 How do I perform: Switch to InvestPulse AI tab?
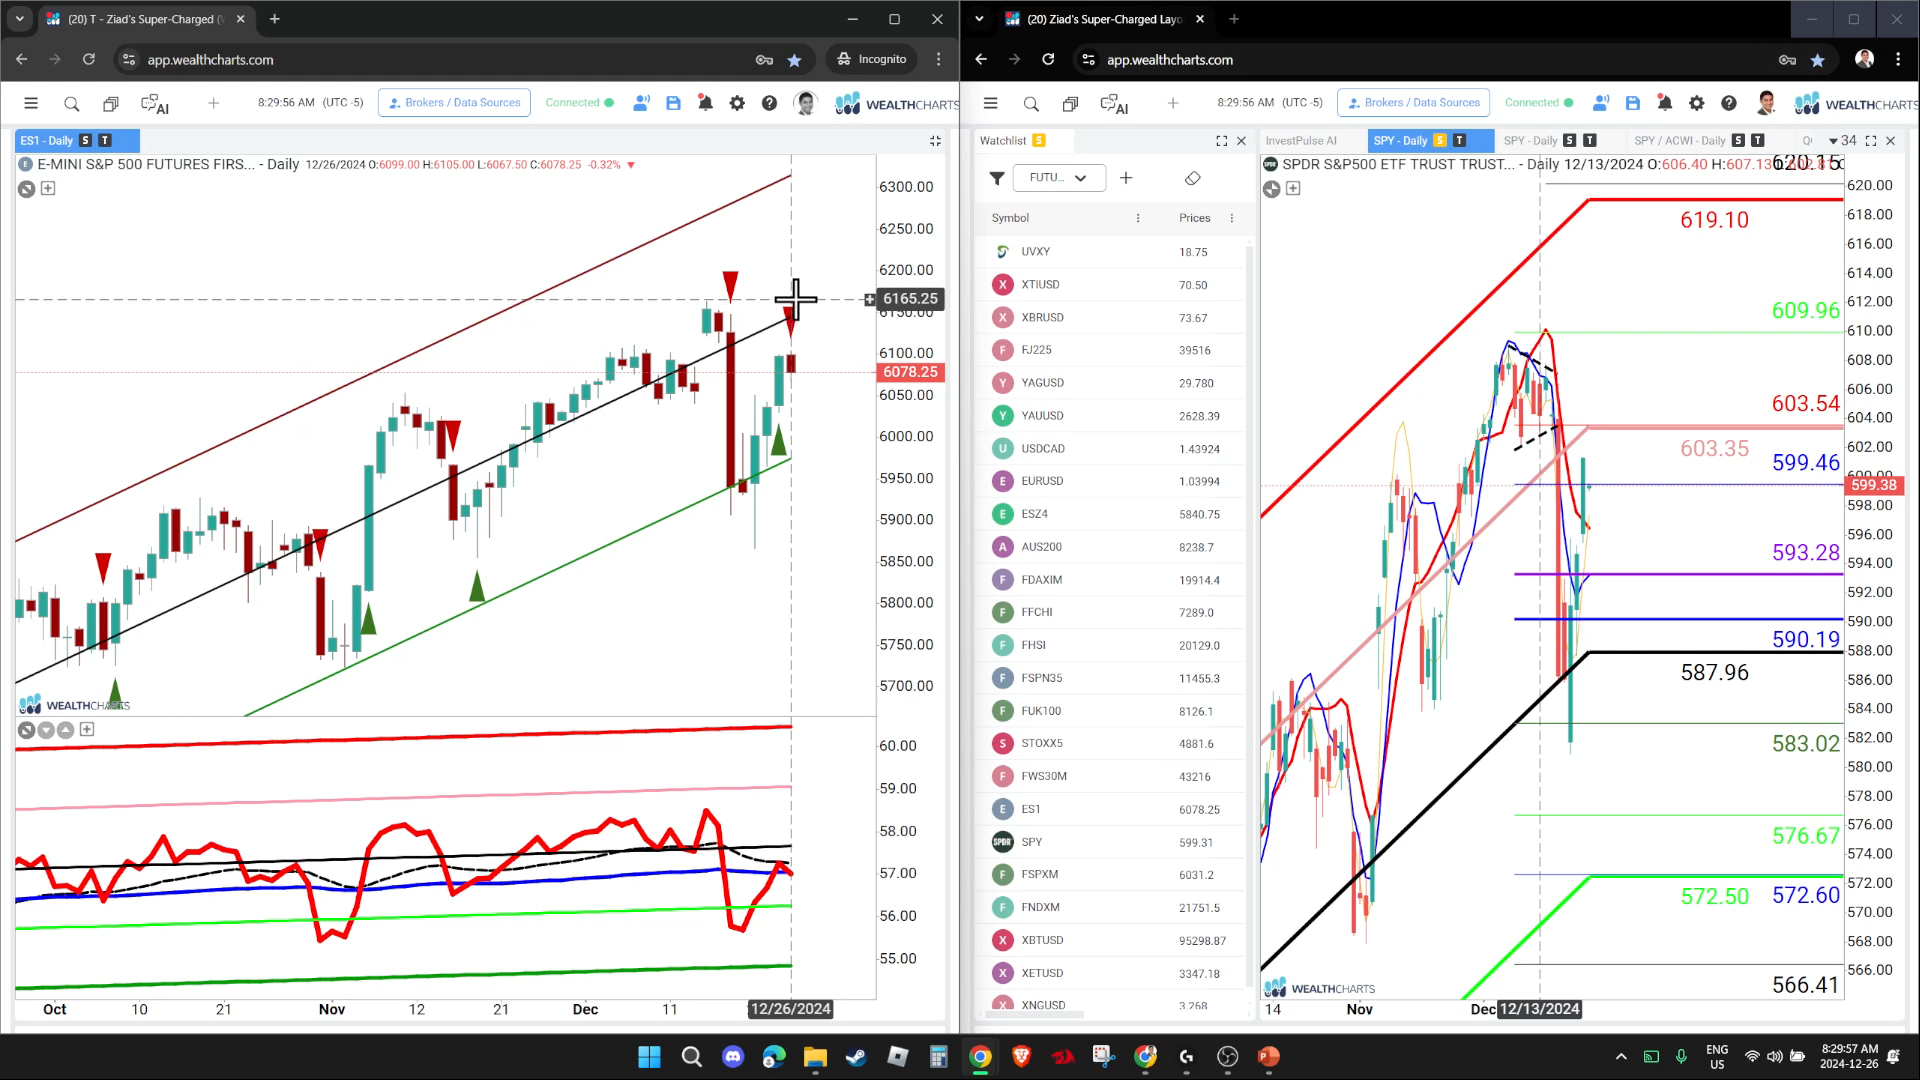click(x=1300, y=141)
